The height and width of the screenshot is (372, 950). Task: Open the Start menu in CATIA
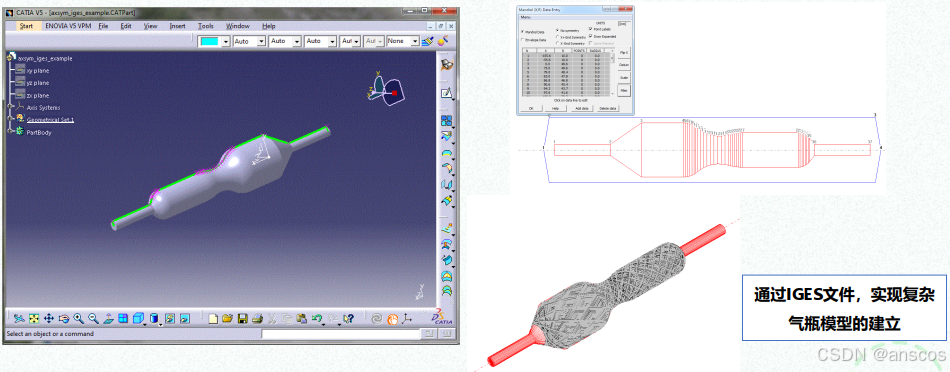pos(26,26)
